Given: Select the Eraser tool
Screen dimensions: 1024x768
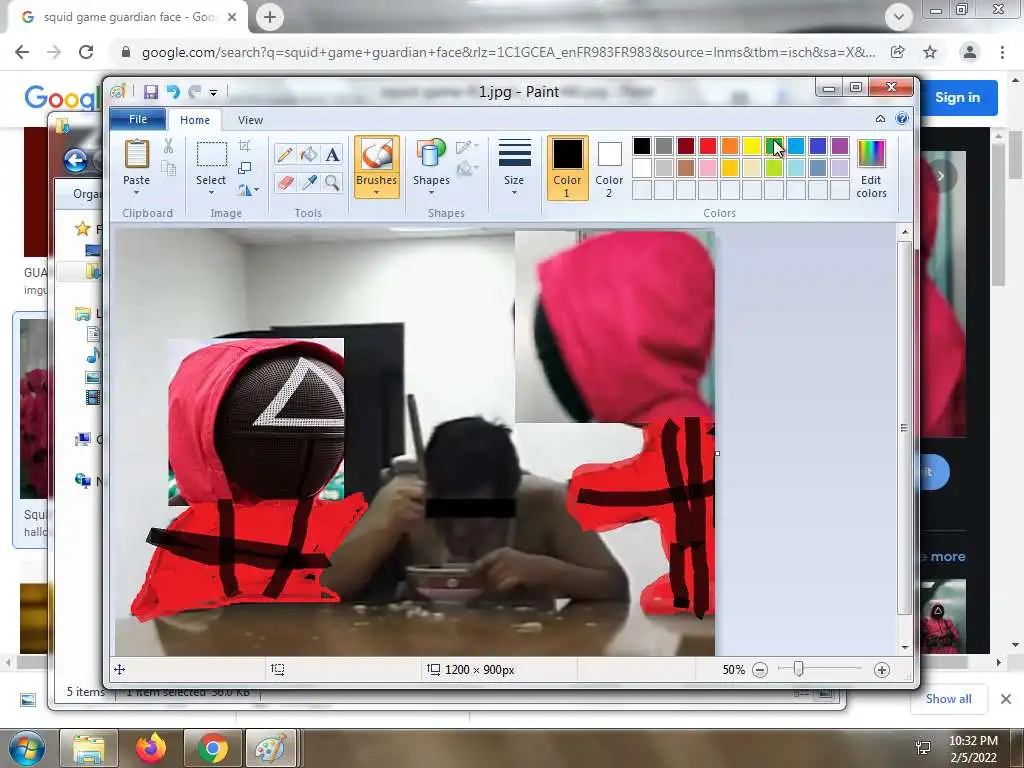Looking at the screenshot, I should pyautogui.click(x=285, y=182).
